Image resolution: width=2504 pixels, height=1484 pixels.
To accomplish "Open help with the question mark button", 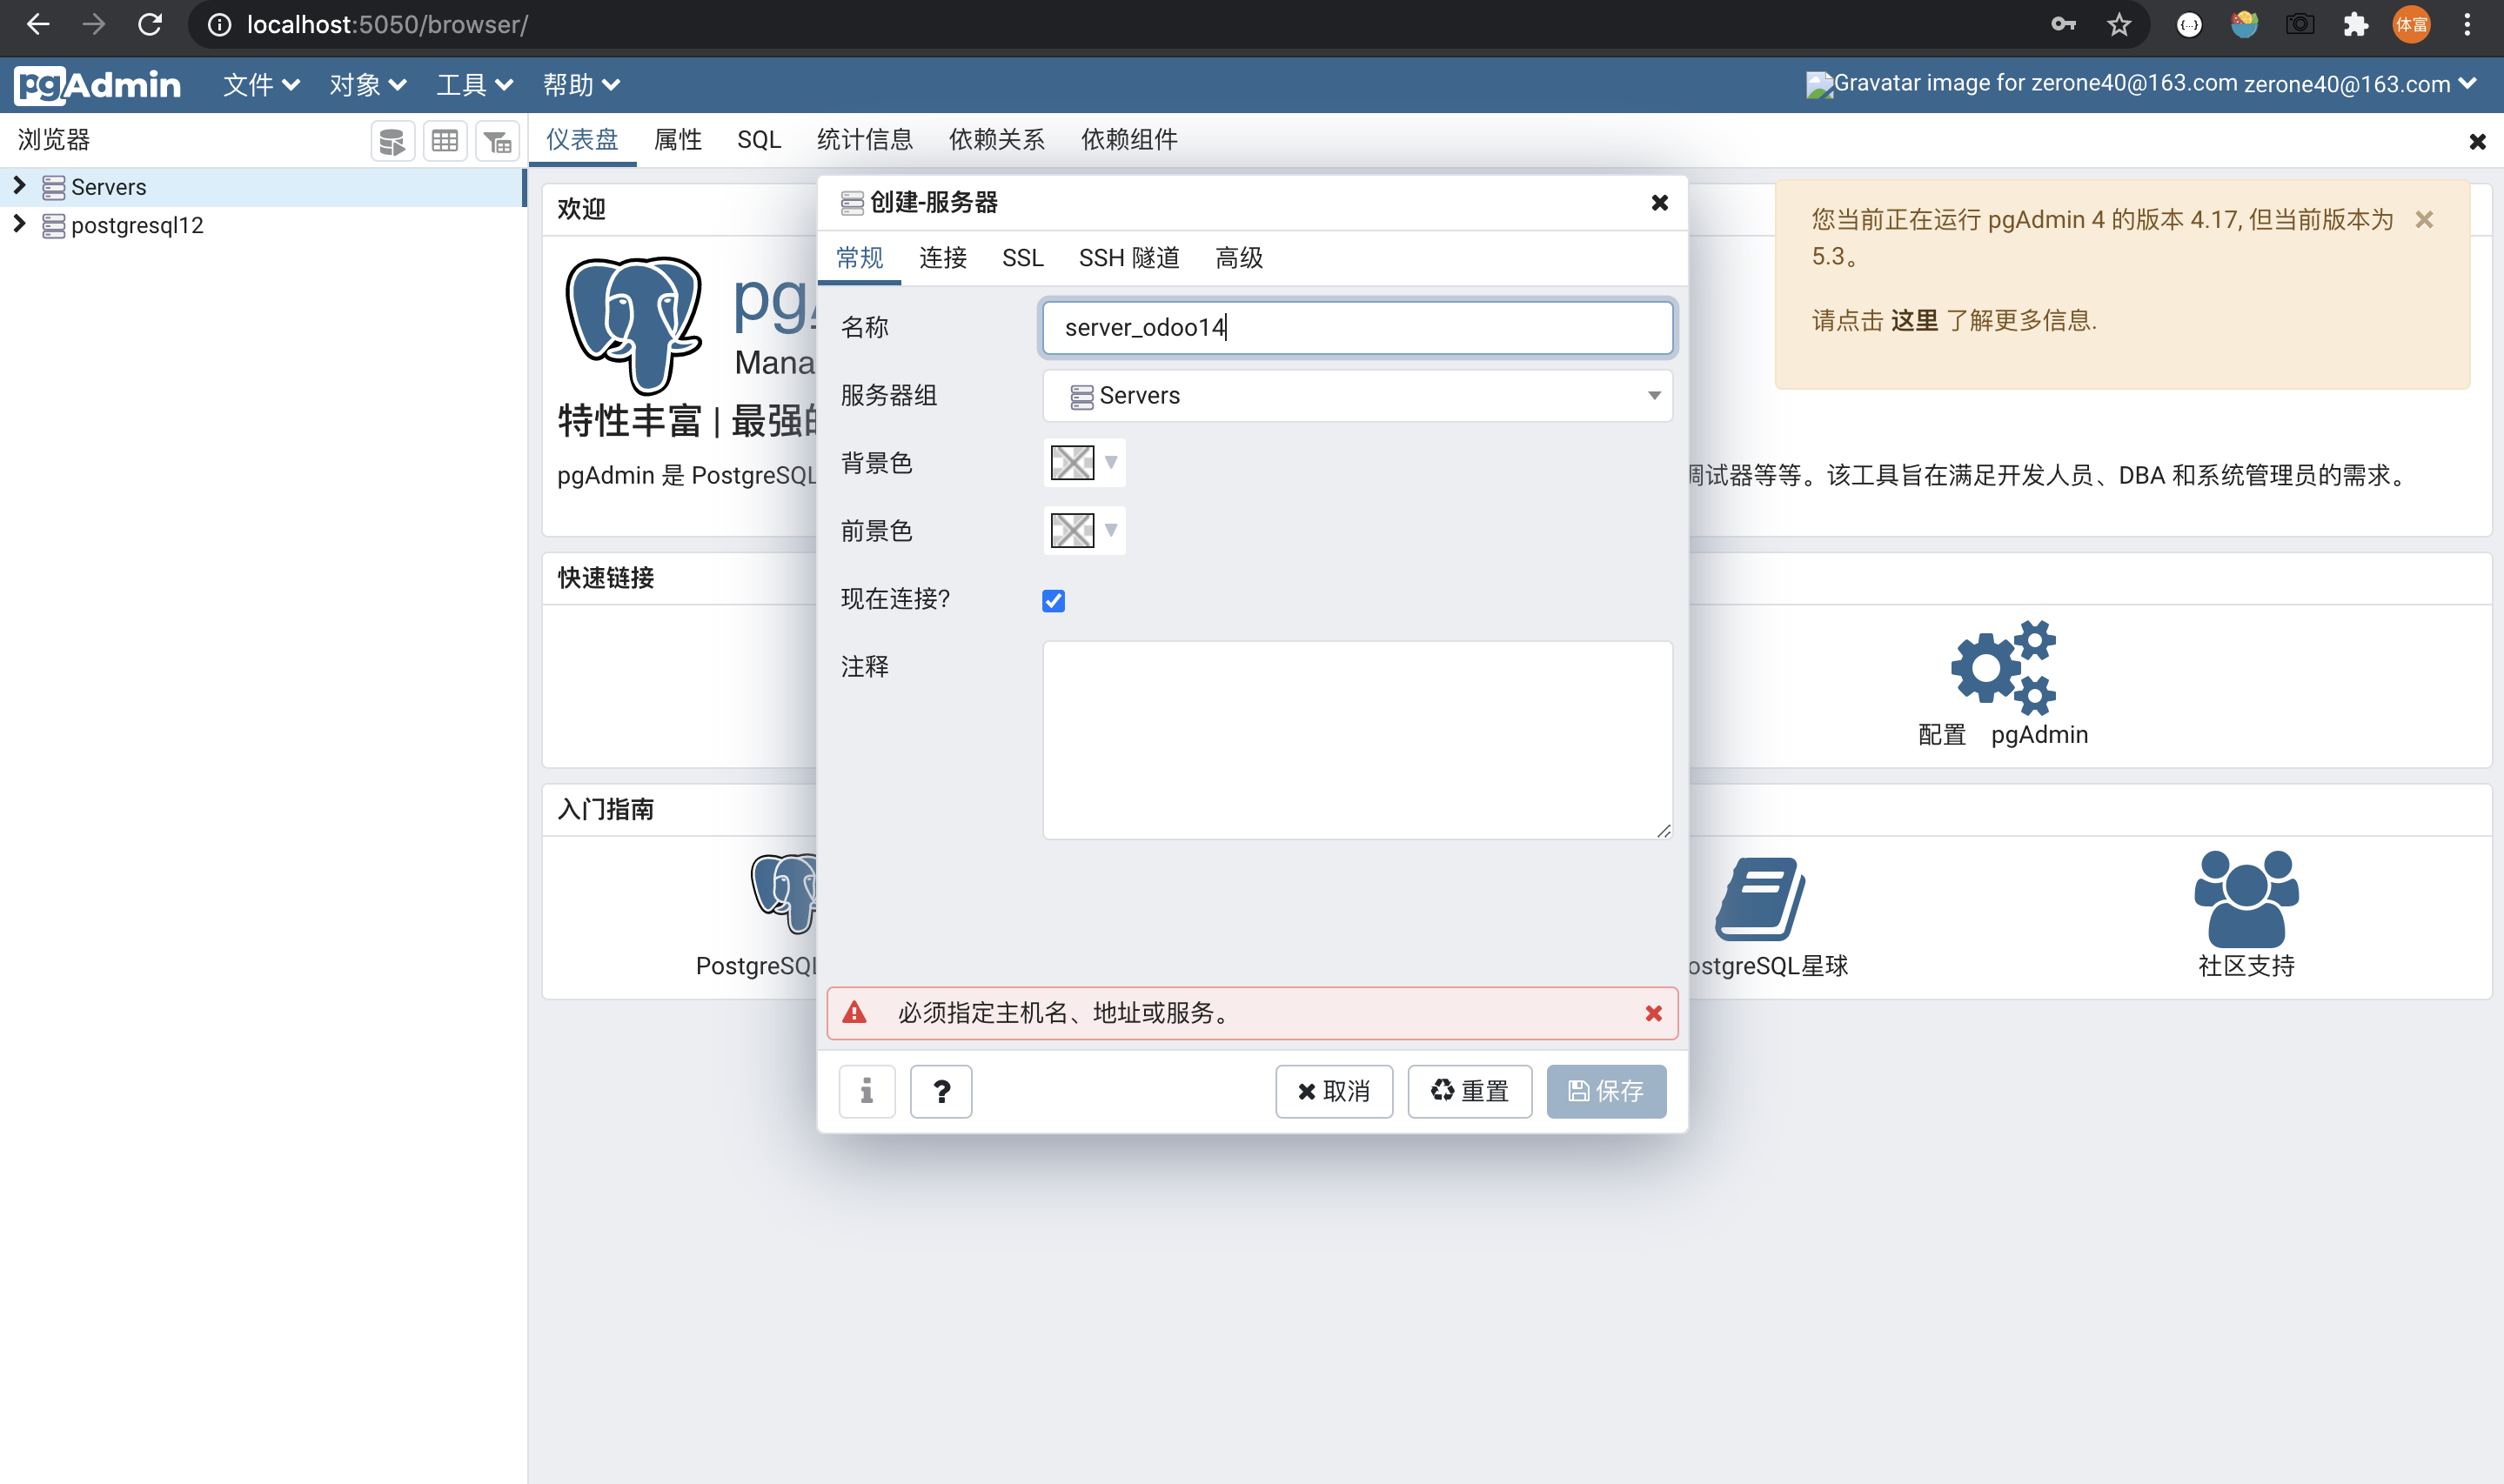I will click(x=940, y=1091).
